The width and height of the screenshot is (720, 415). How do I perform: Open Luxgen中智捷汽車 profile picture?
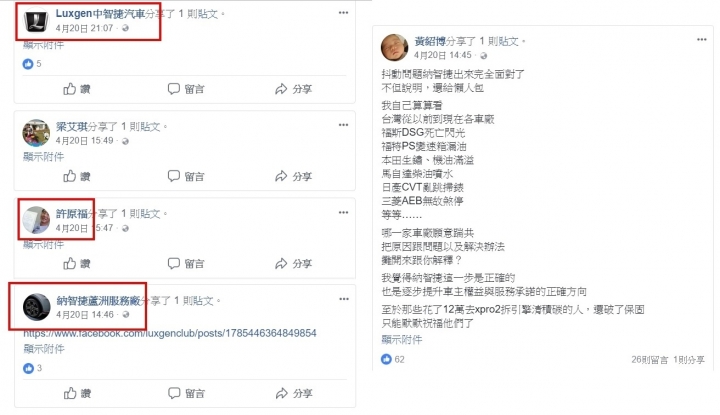click(x=36, y=21)
